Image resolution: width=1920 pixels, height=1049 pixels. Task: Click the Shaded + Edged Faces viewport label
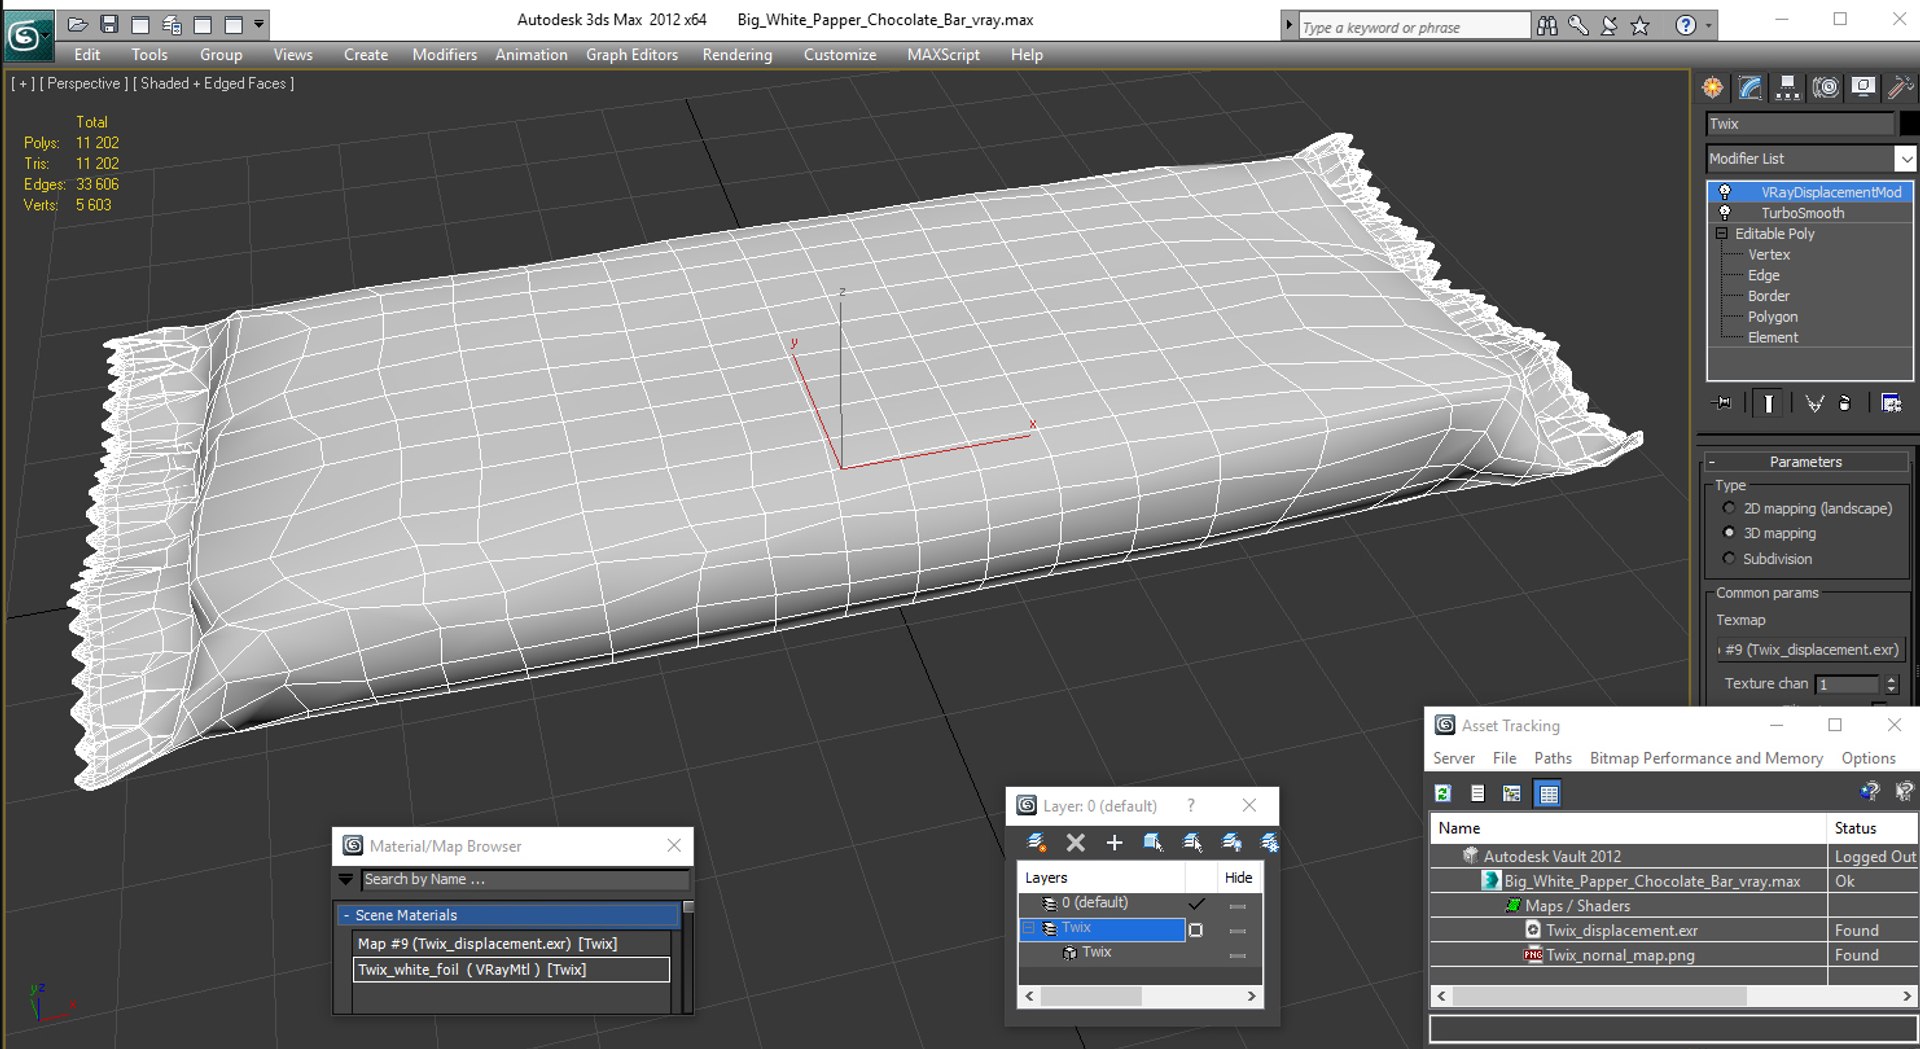213,84
